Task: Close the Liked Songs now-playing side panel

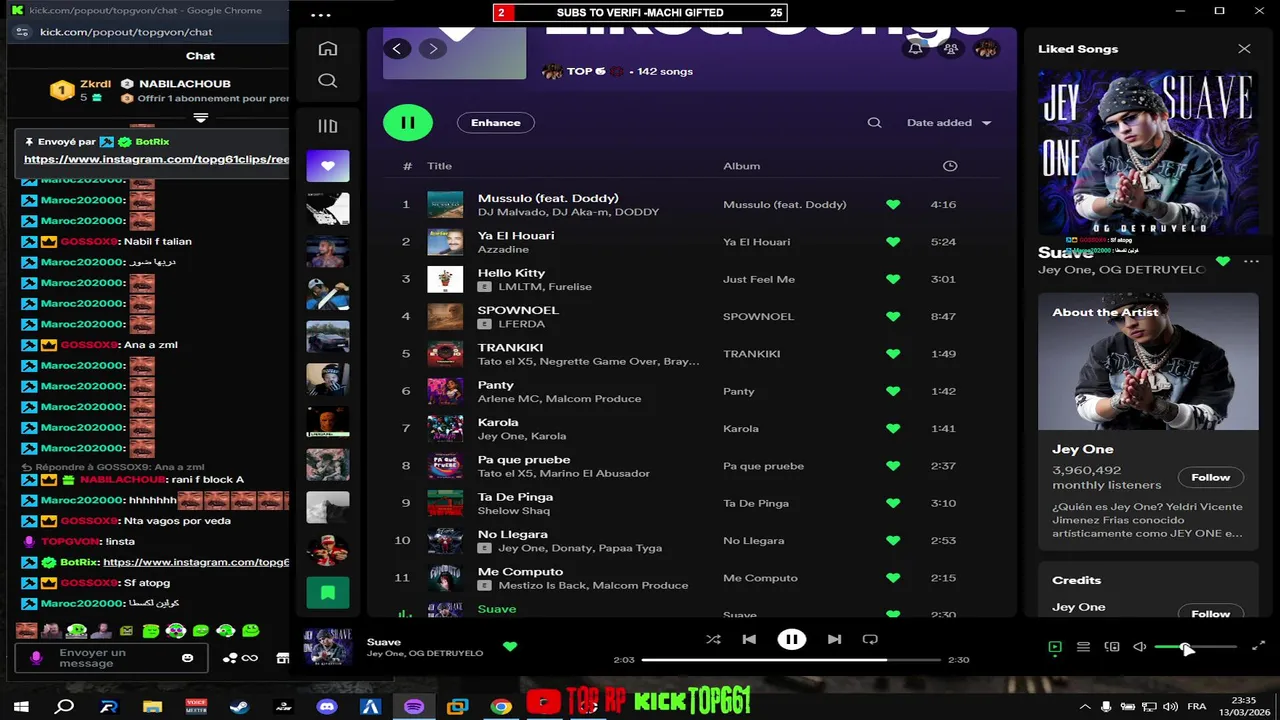Action: click(x=1244, y=49)
